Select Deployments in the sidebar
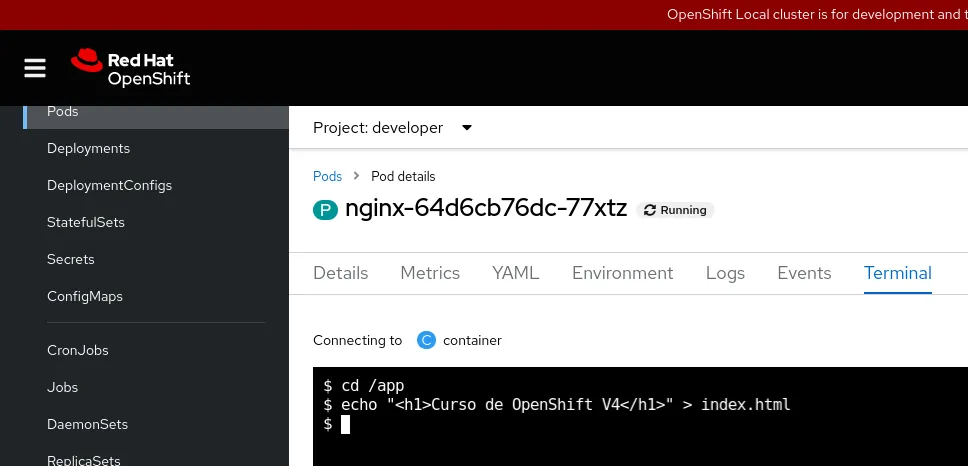 coord(88,148)
